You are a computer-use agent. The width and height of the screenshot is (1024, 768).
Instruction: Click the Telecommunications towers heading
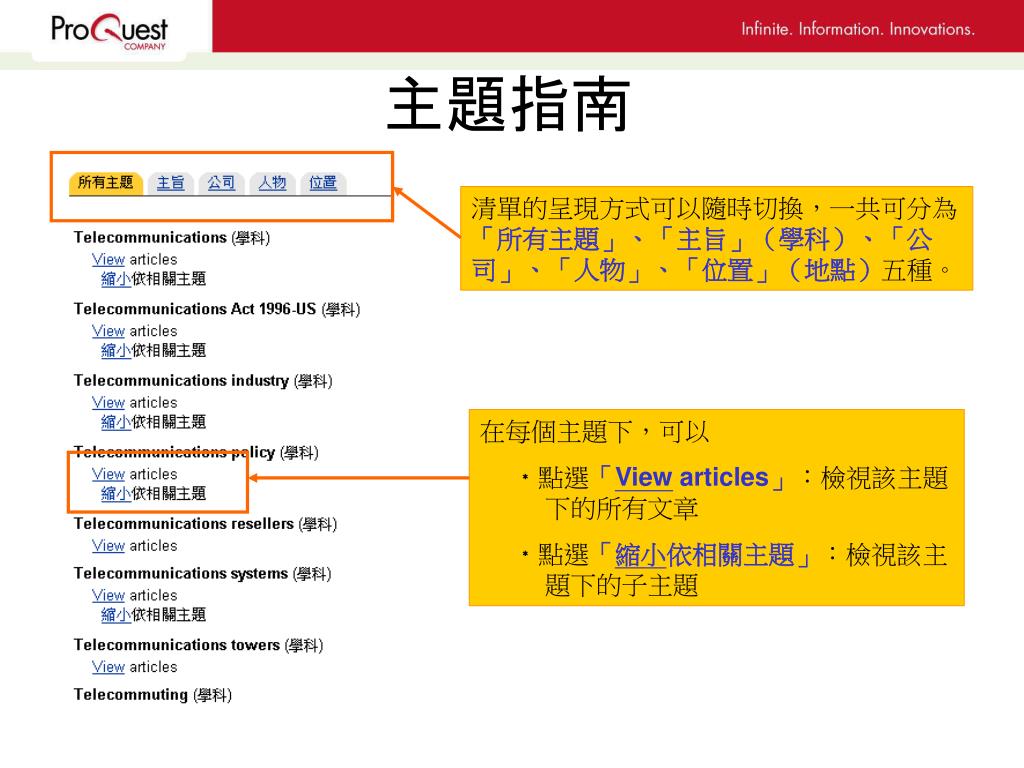tap(199, 645)
